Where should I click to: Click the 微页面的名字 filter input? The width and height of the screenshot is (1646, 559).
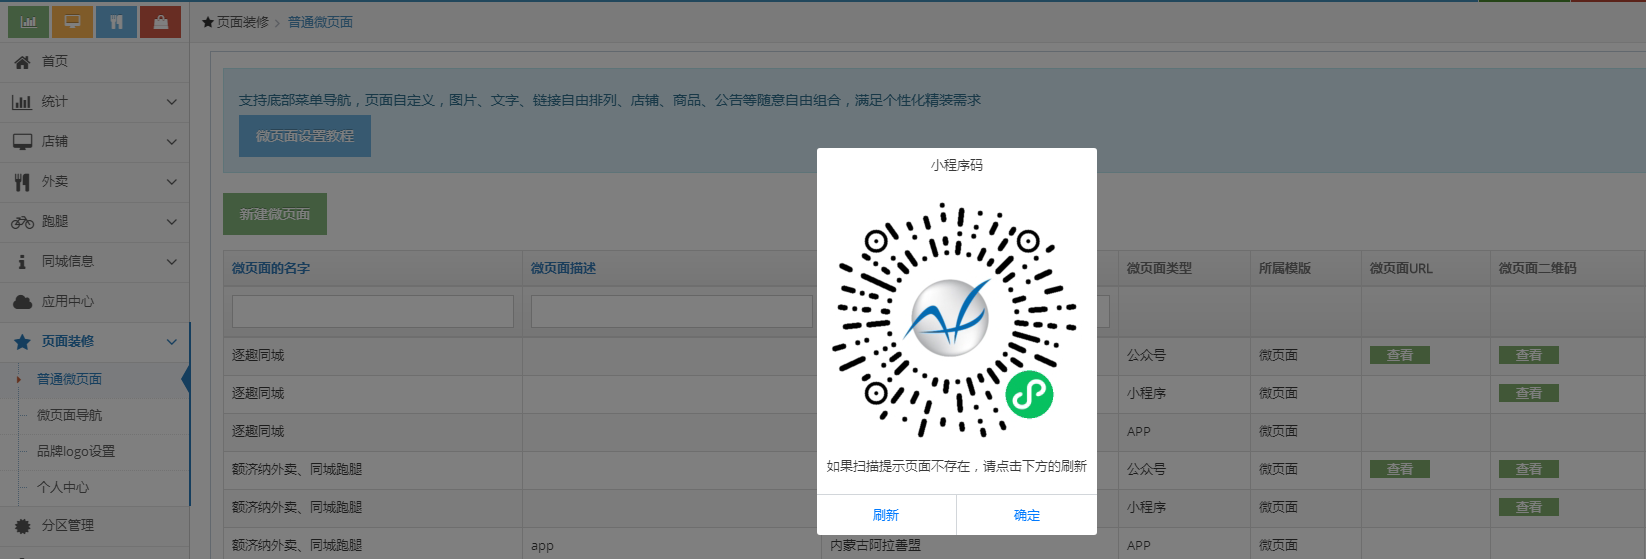click(x=373, y=311)
